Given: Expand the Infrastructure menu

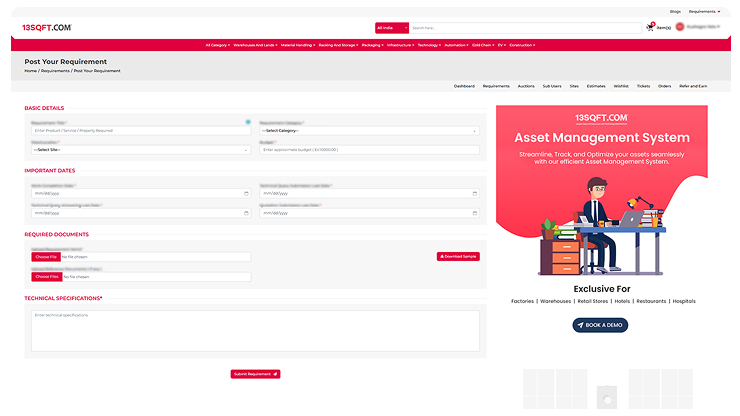Looking at the screenshot, I should point(400,45).
